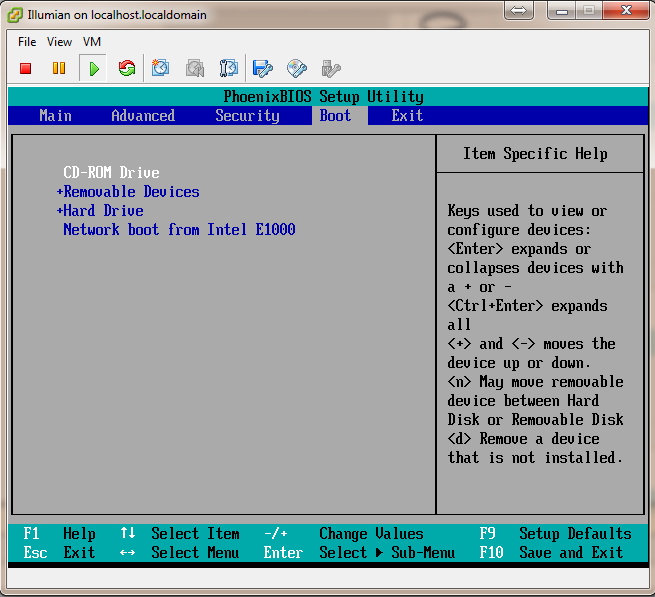
Task: Open the View menu
Action: click(x=59, y=42)
